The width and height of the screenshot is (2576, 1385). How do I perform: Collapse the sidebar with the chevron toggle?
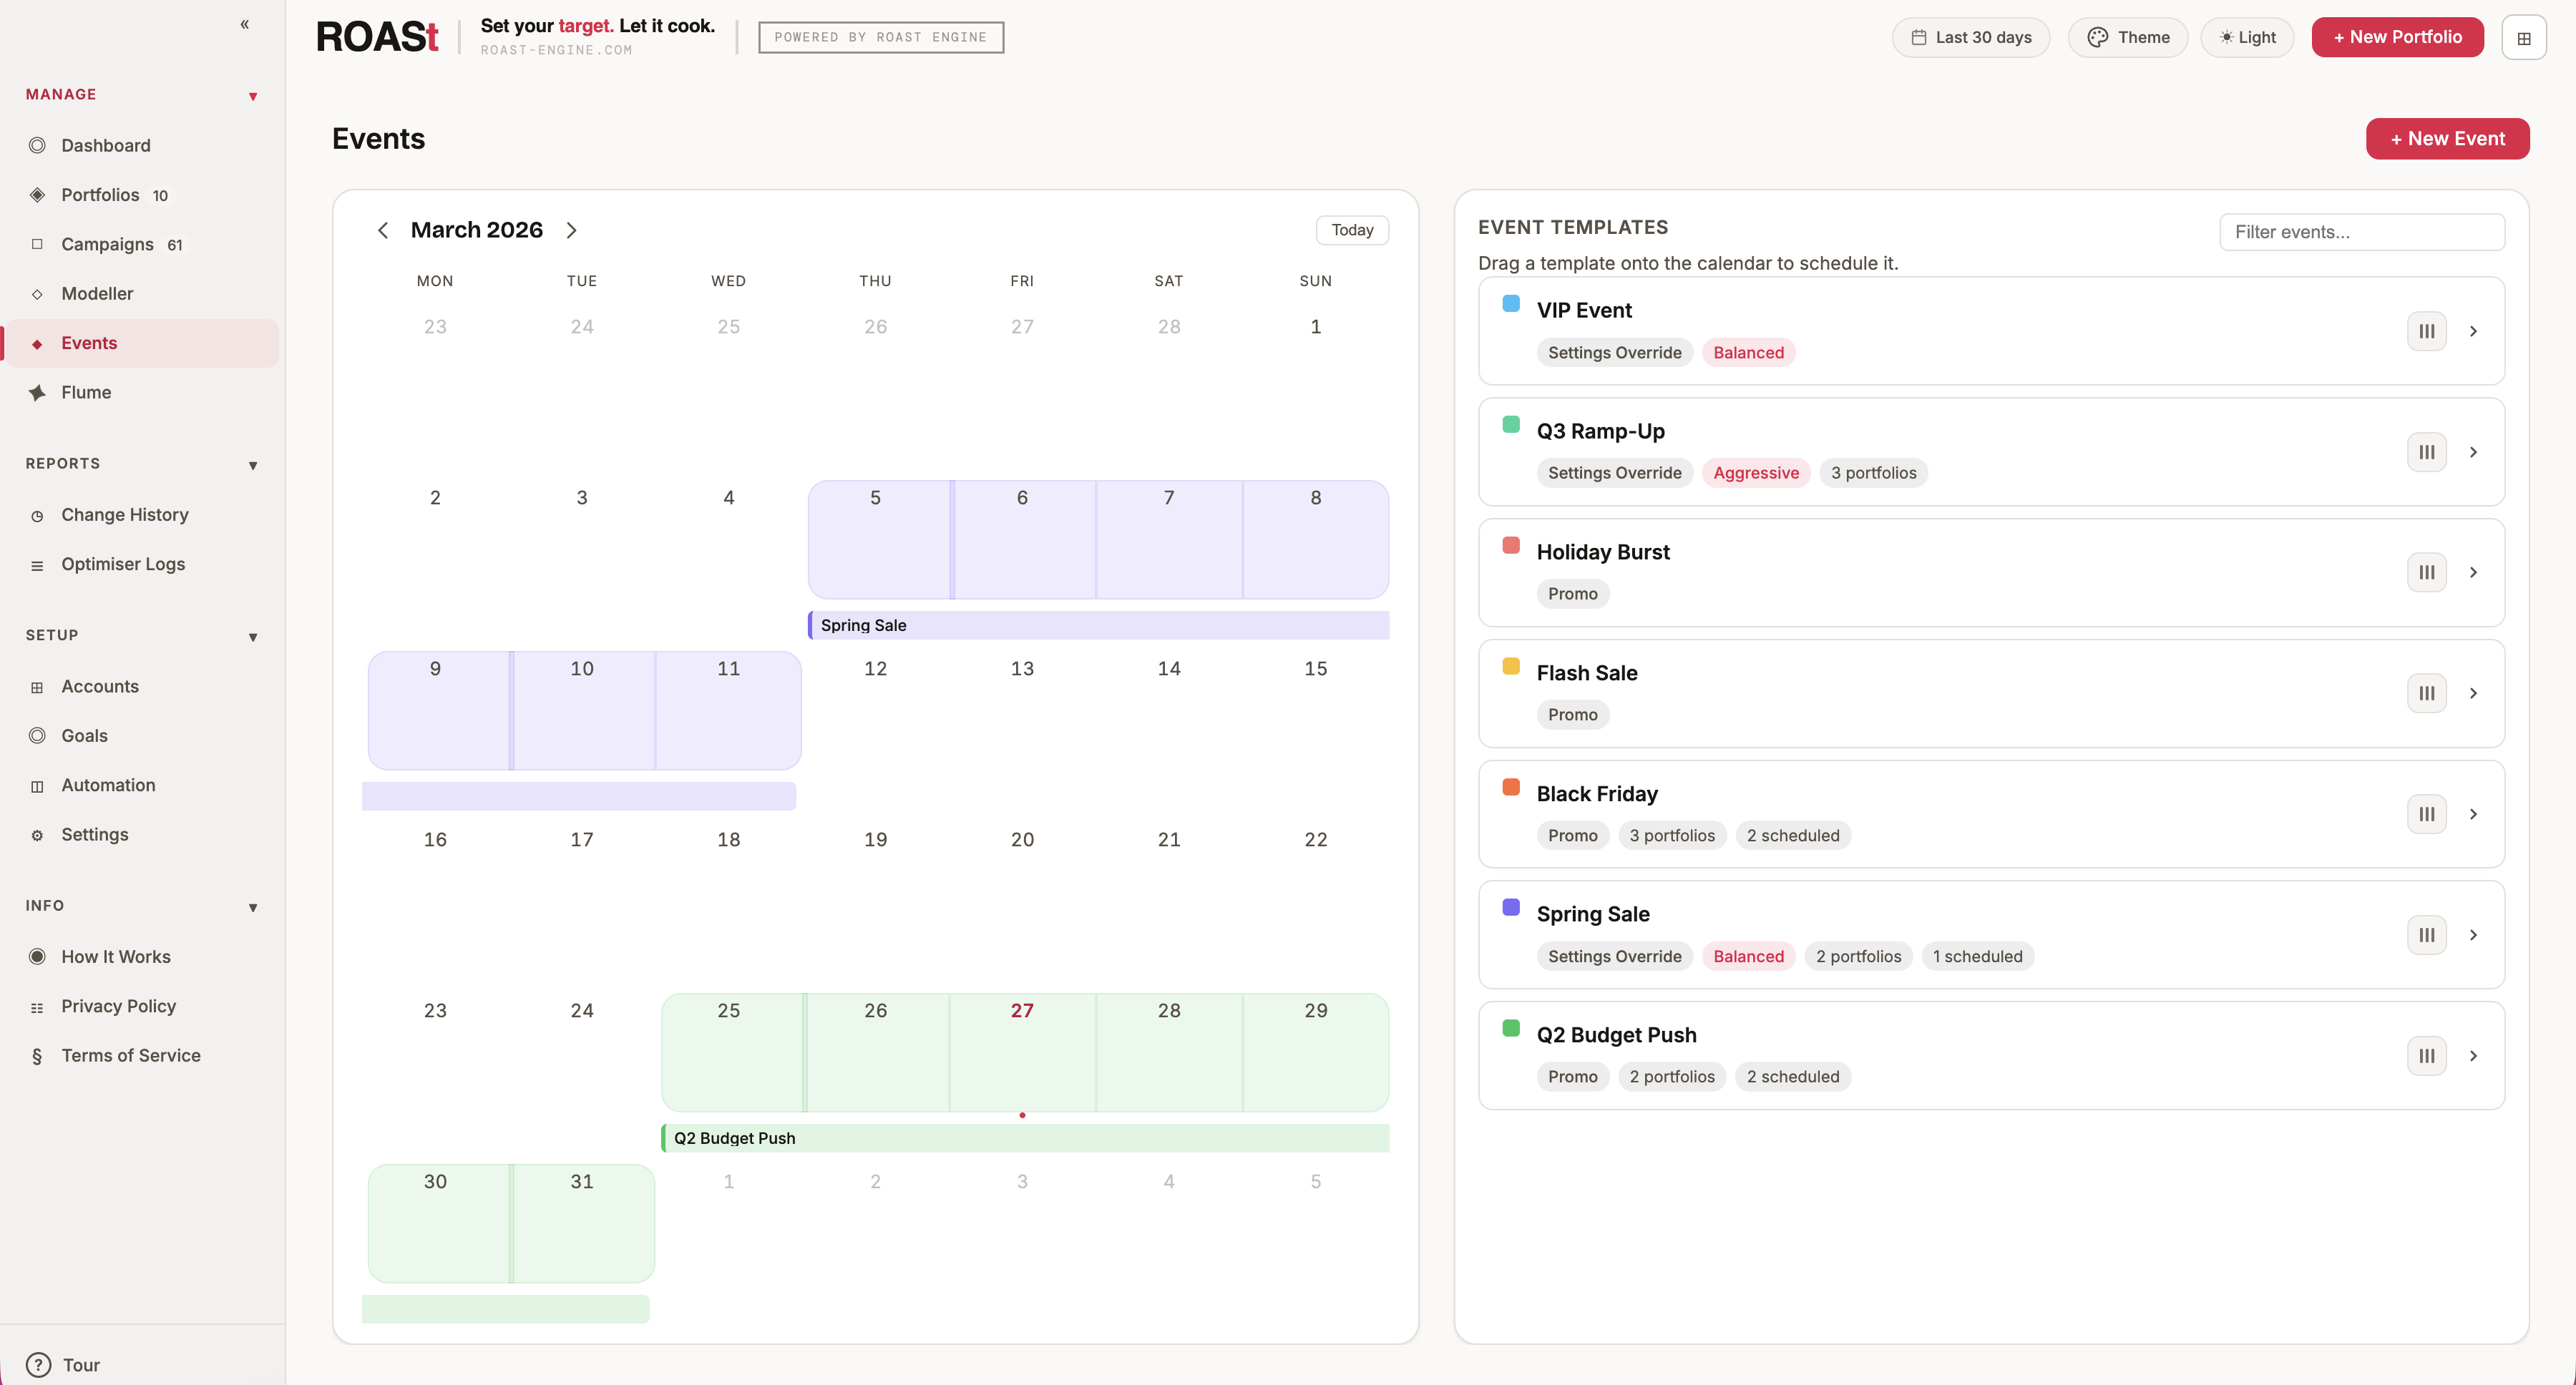245,24
